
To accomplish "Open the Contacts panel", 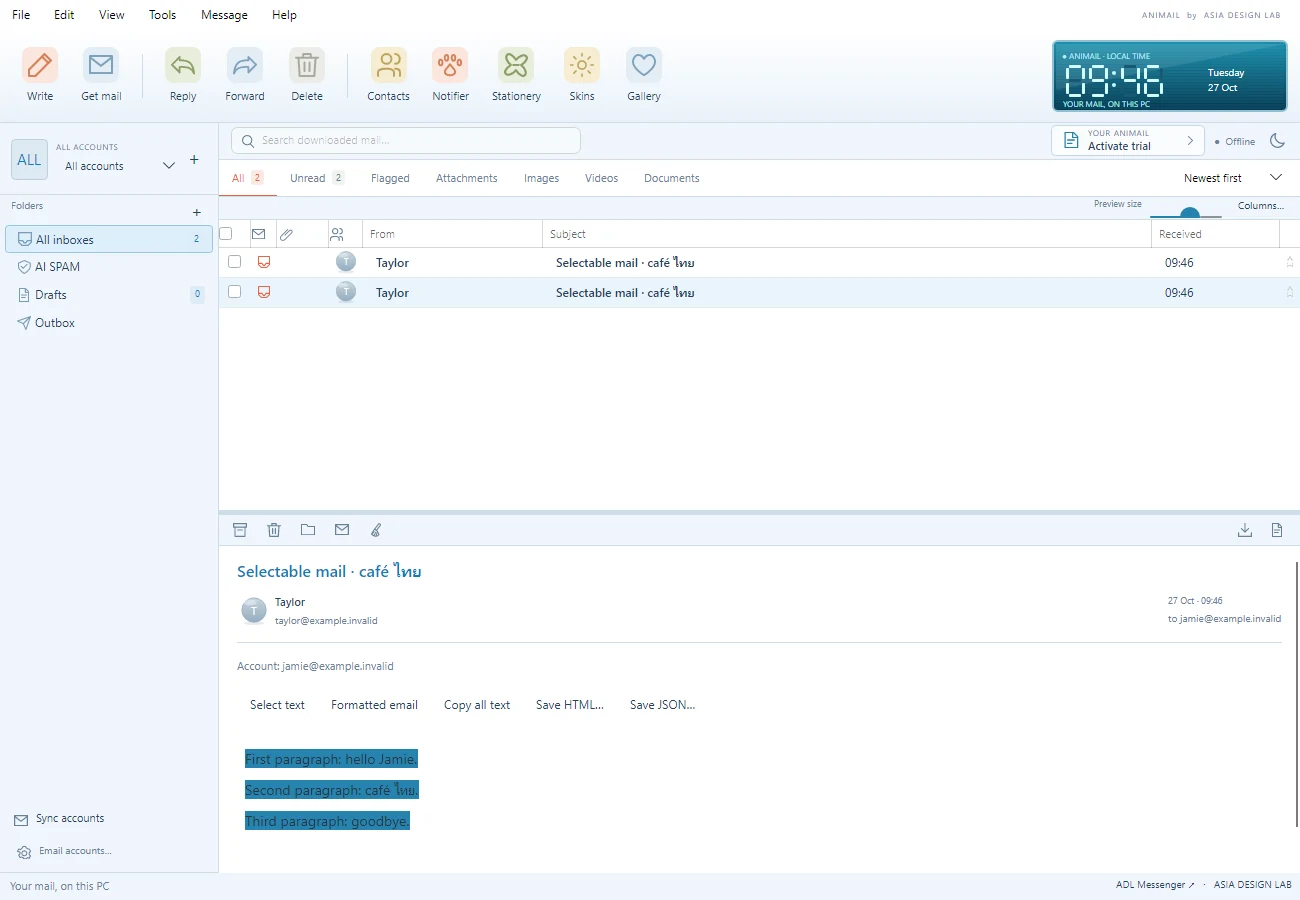I will (388, 75).
